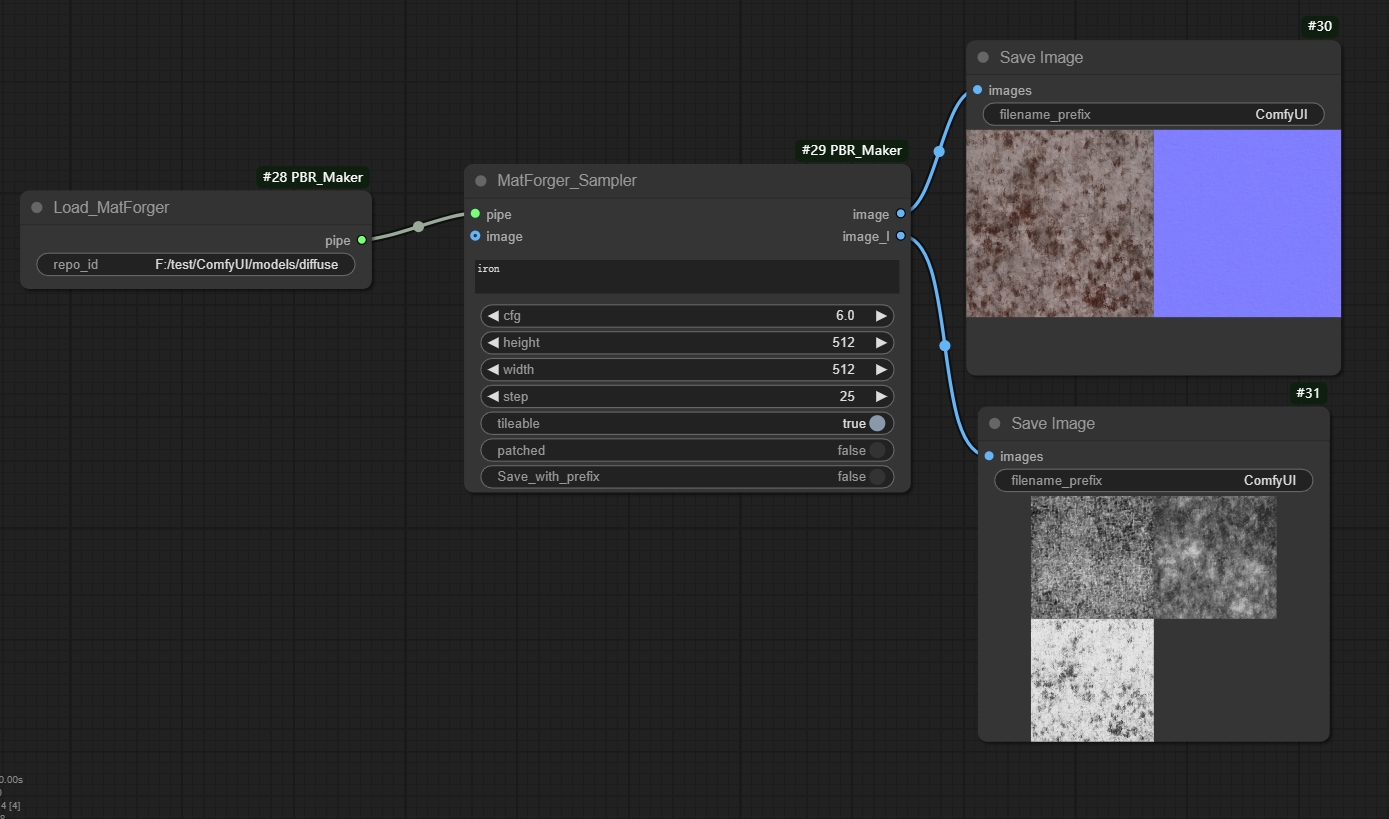The height and width of the screenshot is (819, 1389).
Task: Increase the step count with right arrow
Action: pos(881,397)
